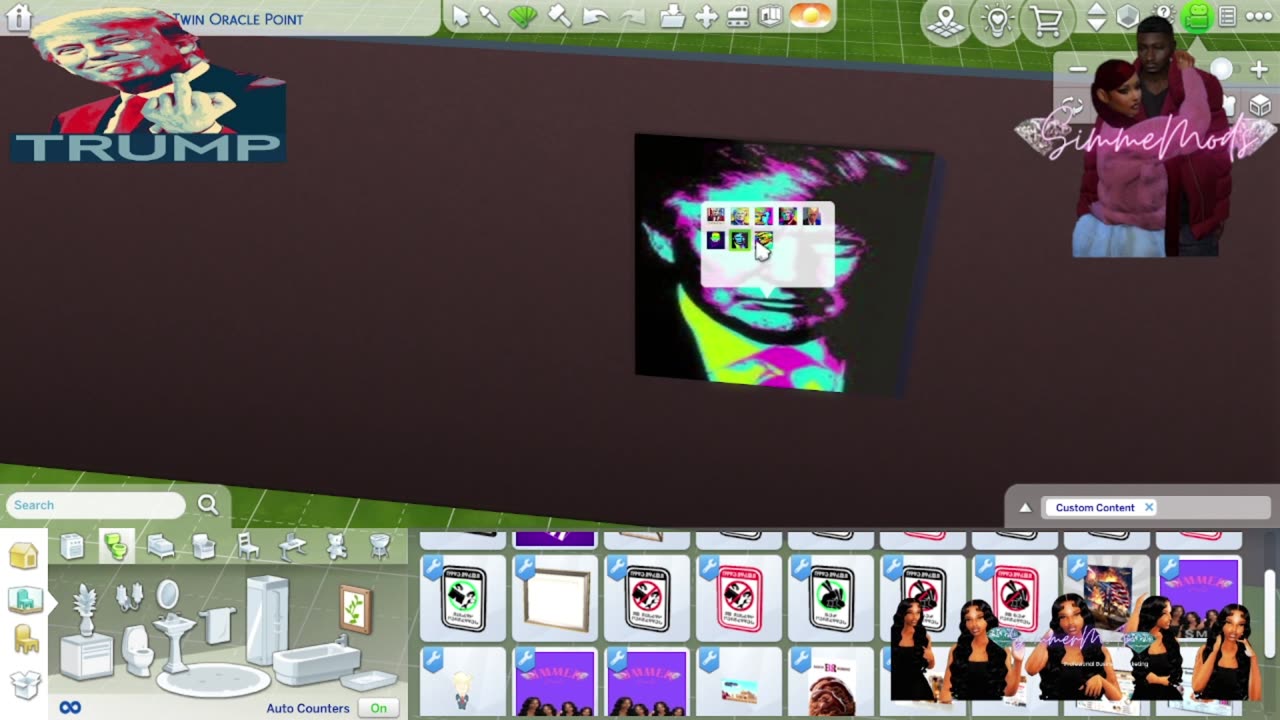The image size is (1280, 720).
Task: Pick the Select arrow tool
Action: pyautogui.click(x=460, y=16)
